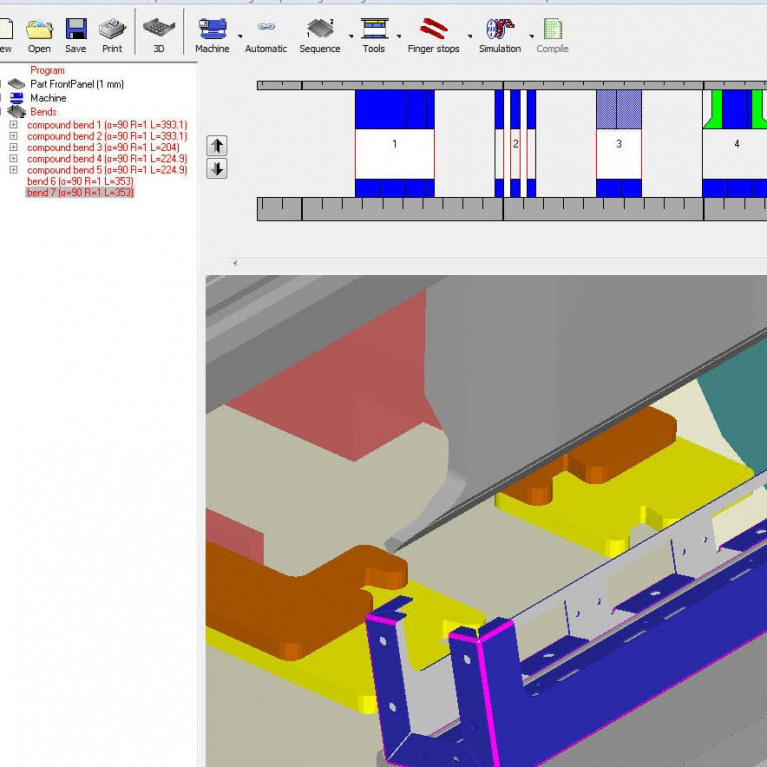
Task: Start the Simulation icon
Action: pos(499,30)
